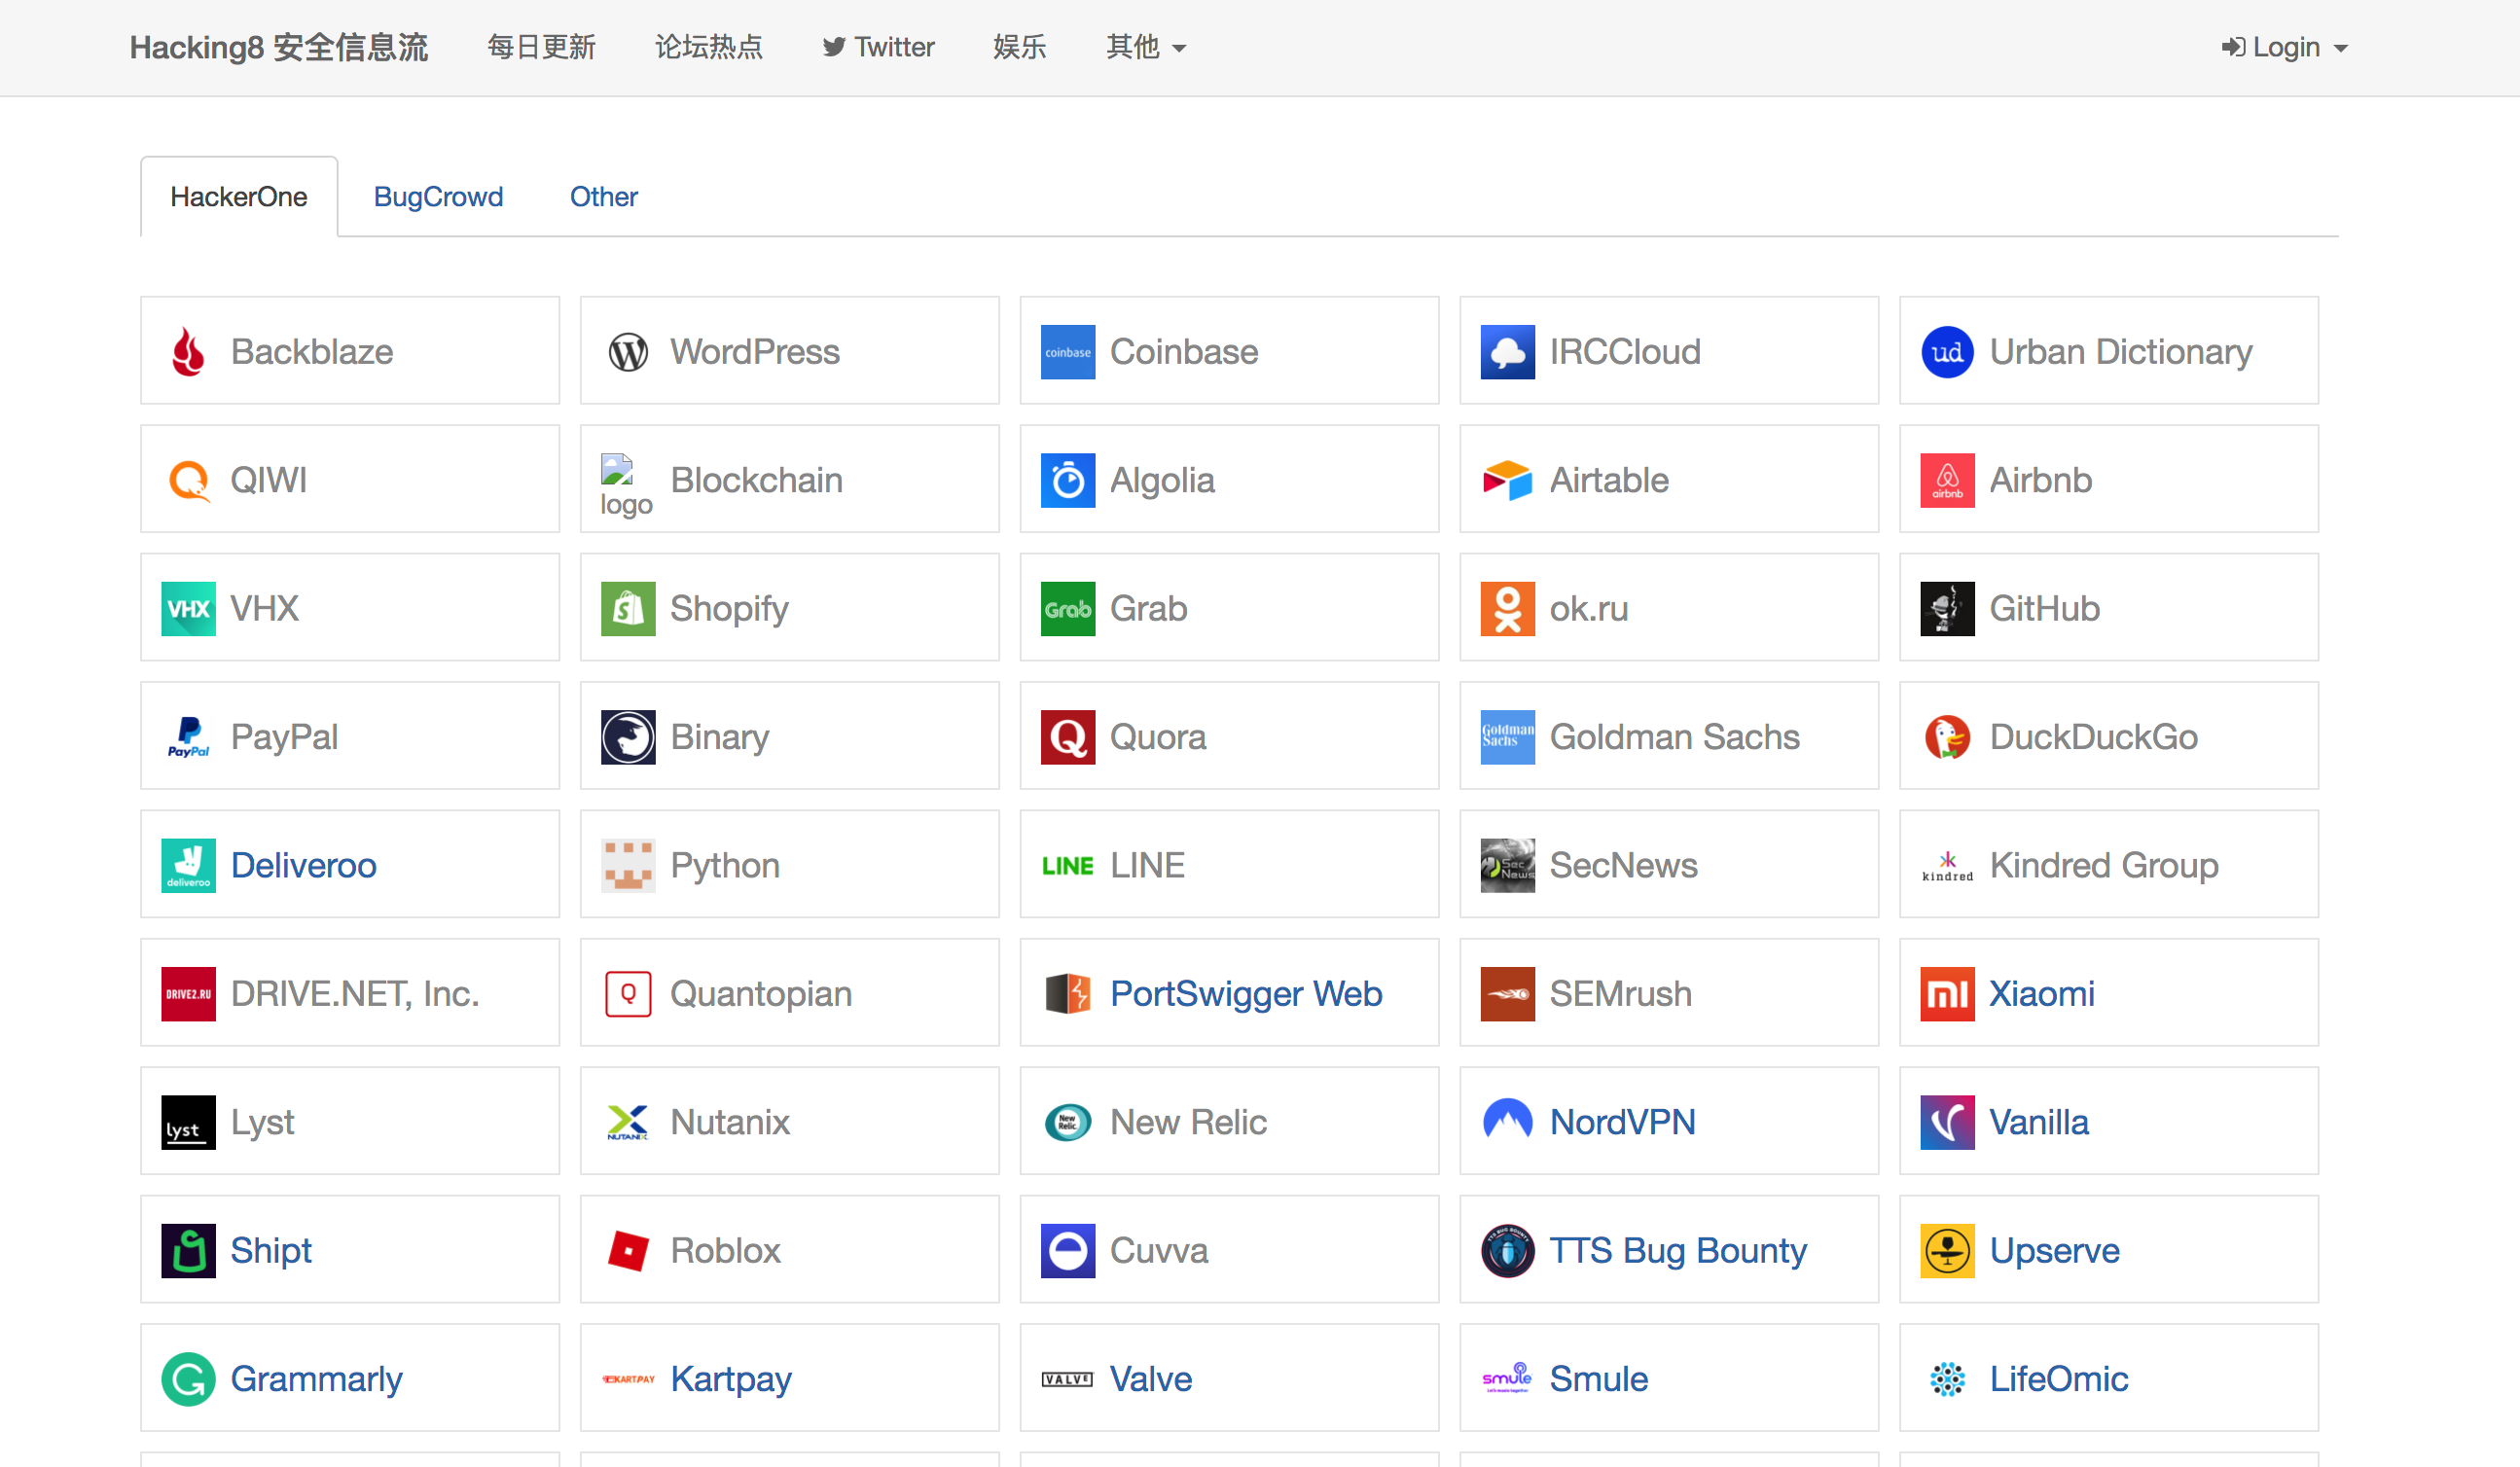2520x1467 pixels.
Task: Click the SecNews entry name
Action: click(1624, 866)
